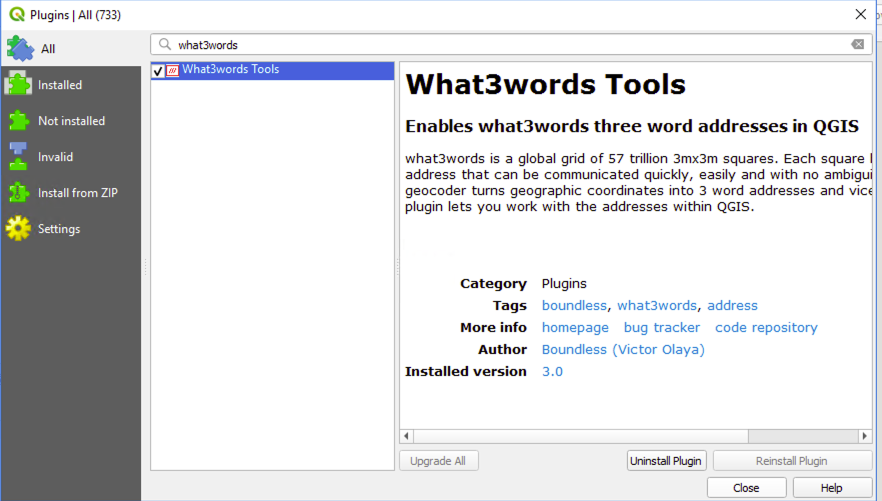
Task: Click the installed version 3.0 link
Action: tap(552, 372)
